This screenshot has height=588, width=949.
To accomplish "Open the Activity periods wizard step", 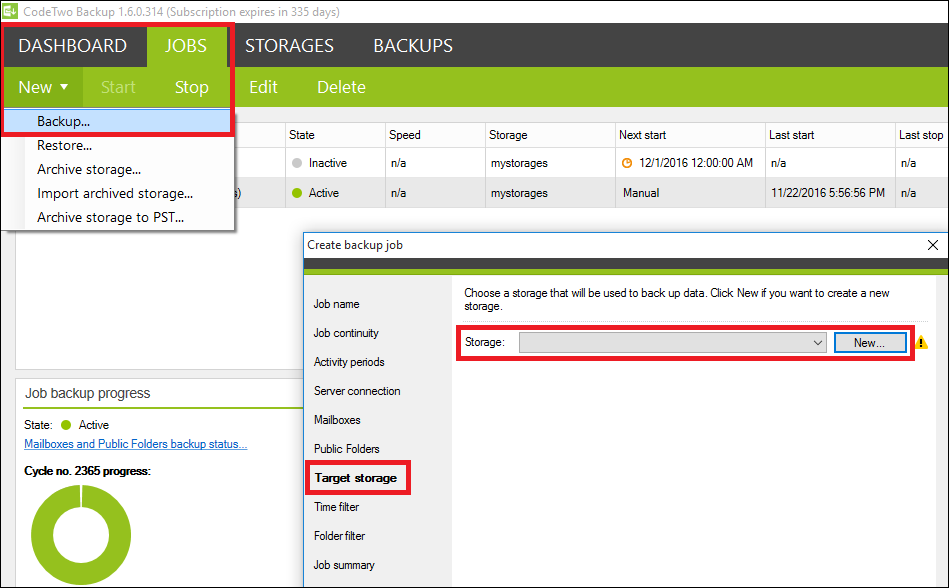I will coord(349,362).
